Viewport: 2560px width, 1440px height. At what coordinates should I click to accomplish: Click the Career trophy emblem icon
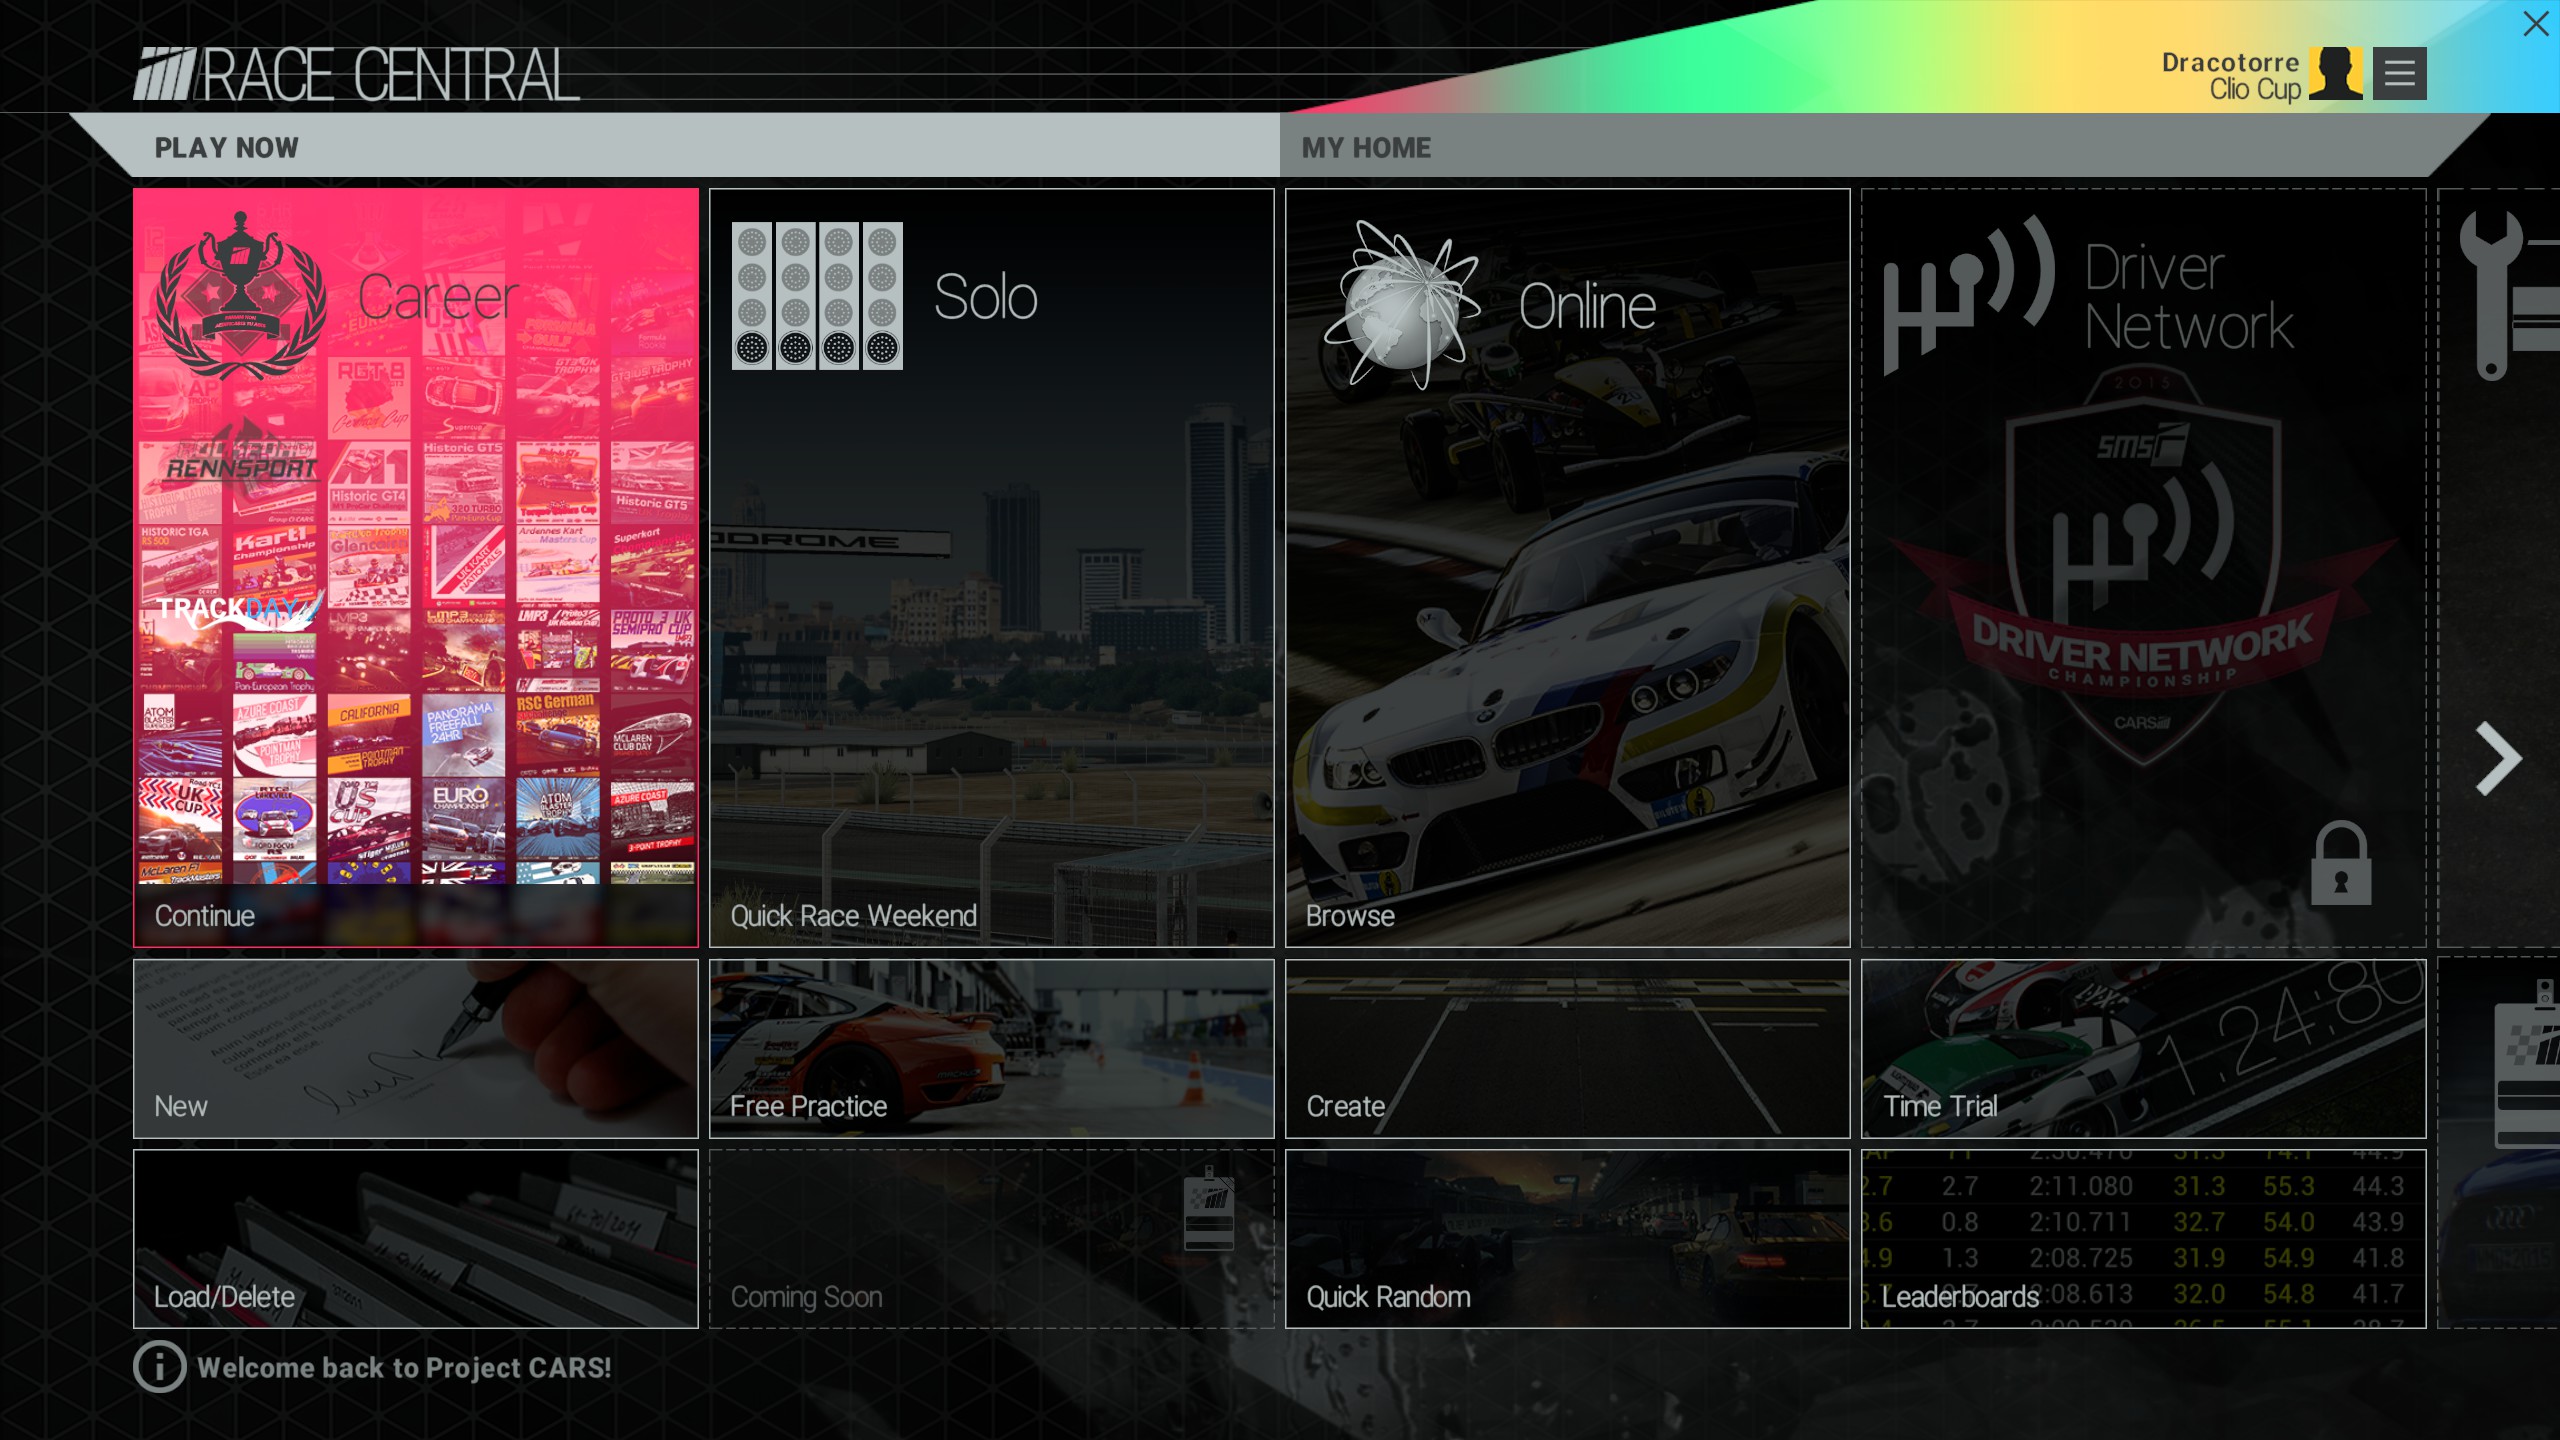click(241, 295)
